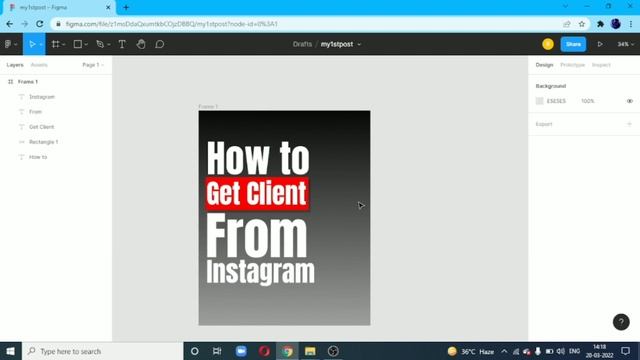Image resolution: width=640 pixels, height=360 pixels.
Task: Open the Chrome profile avatar
Action: click(616, 24)
